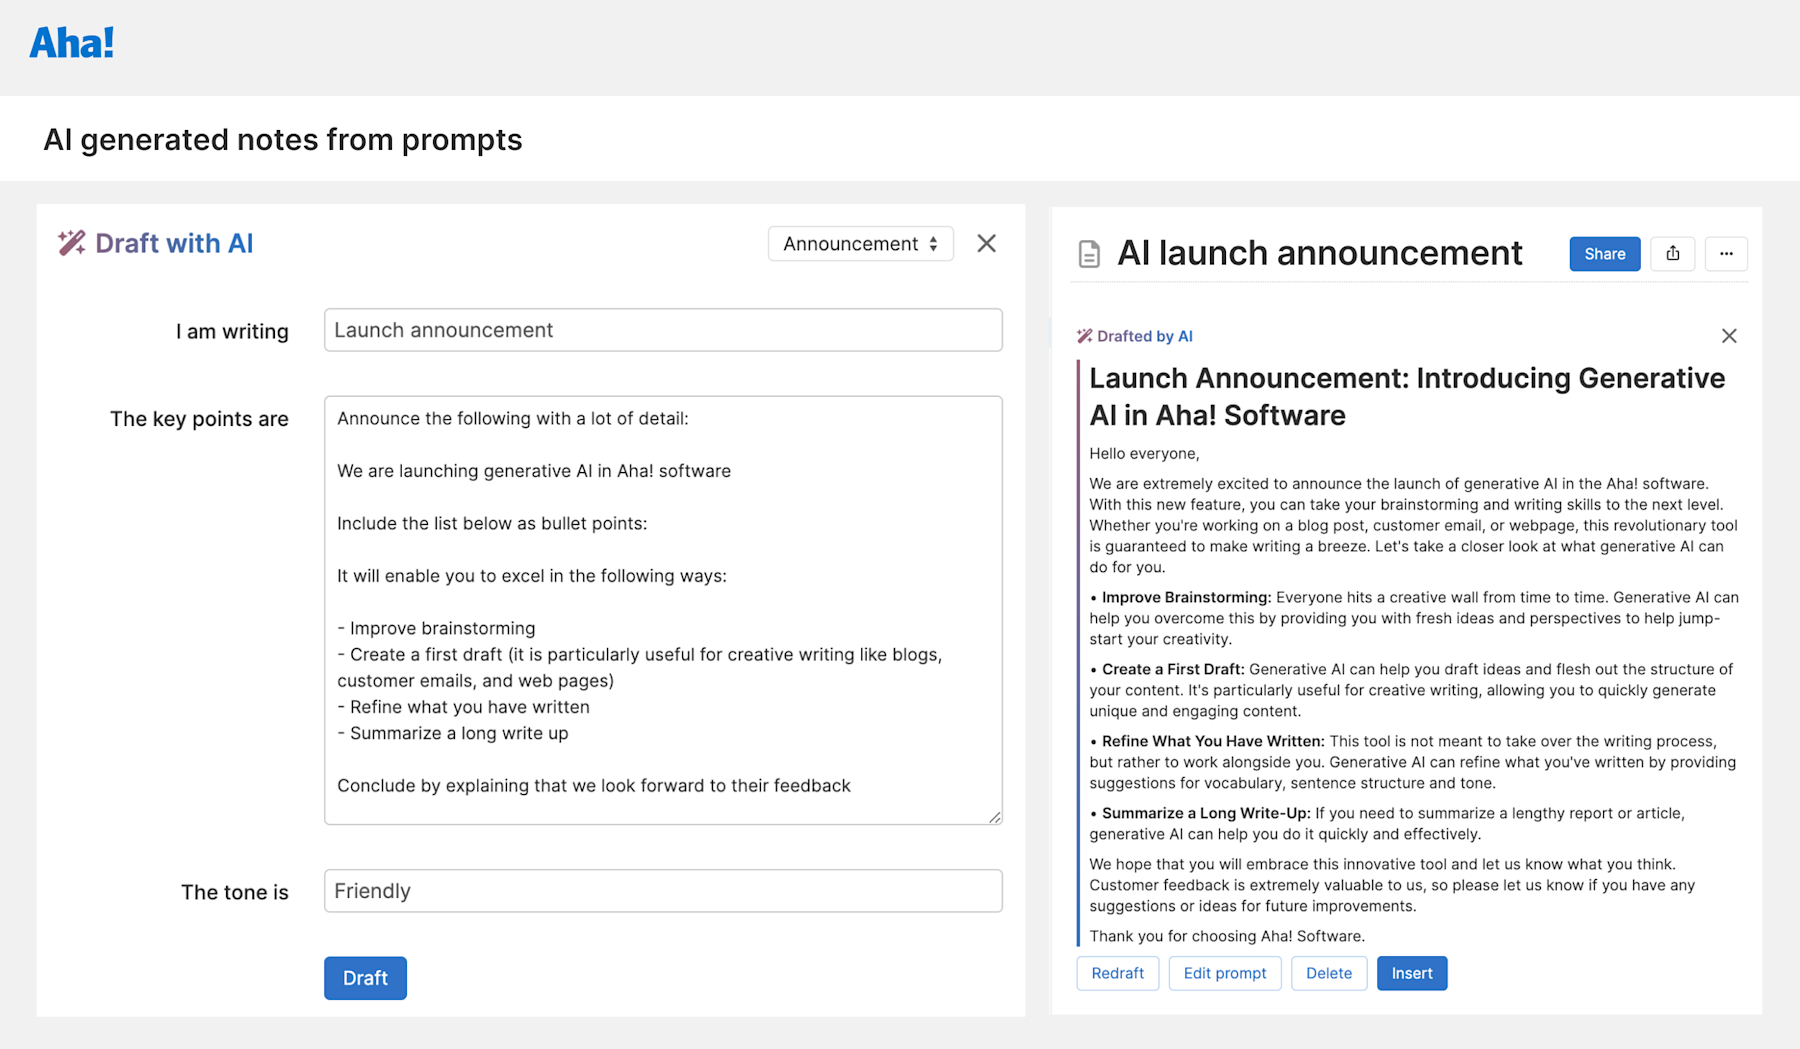The height and width of the screenshot is (1049, 1800).
Task: Open the export/share arrow icon next to Share
Action: click(x=1672, y=253)
